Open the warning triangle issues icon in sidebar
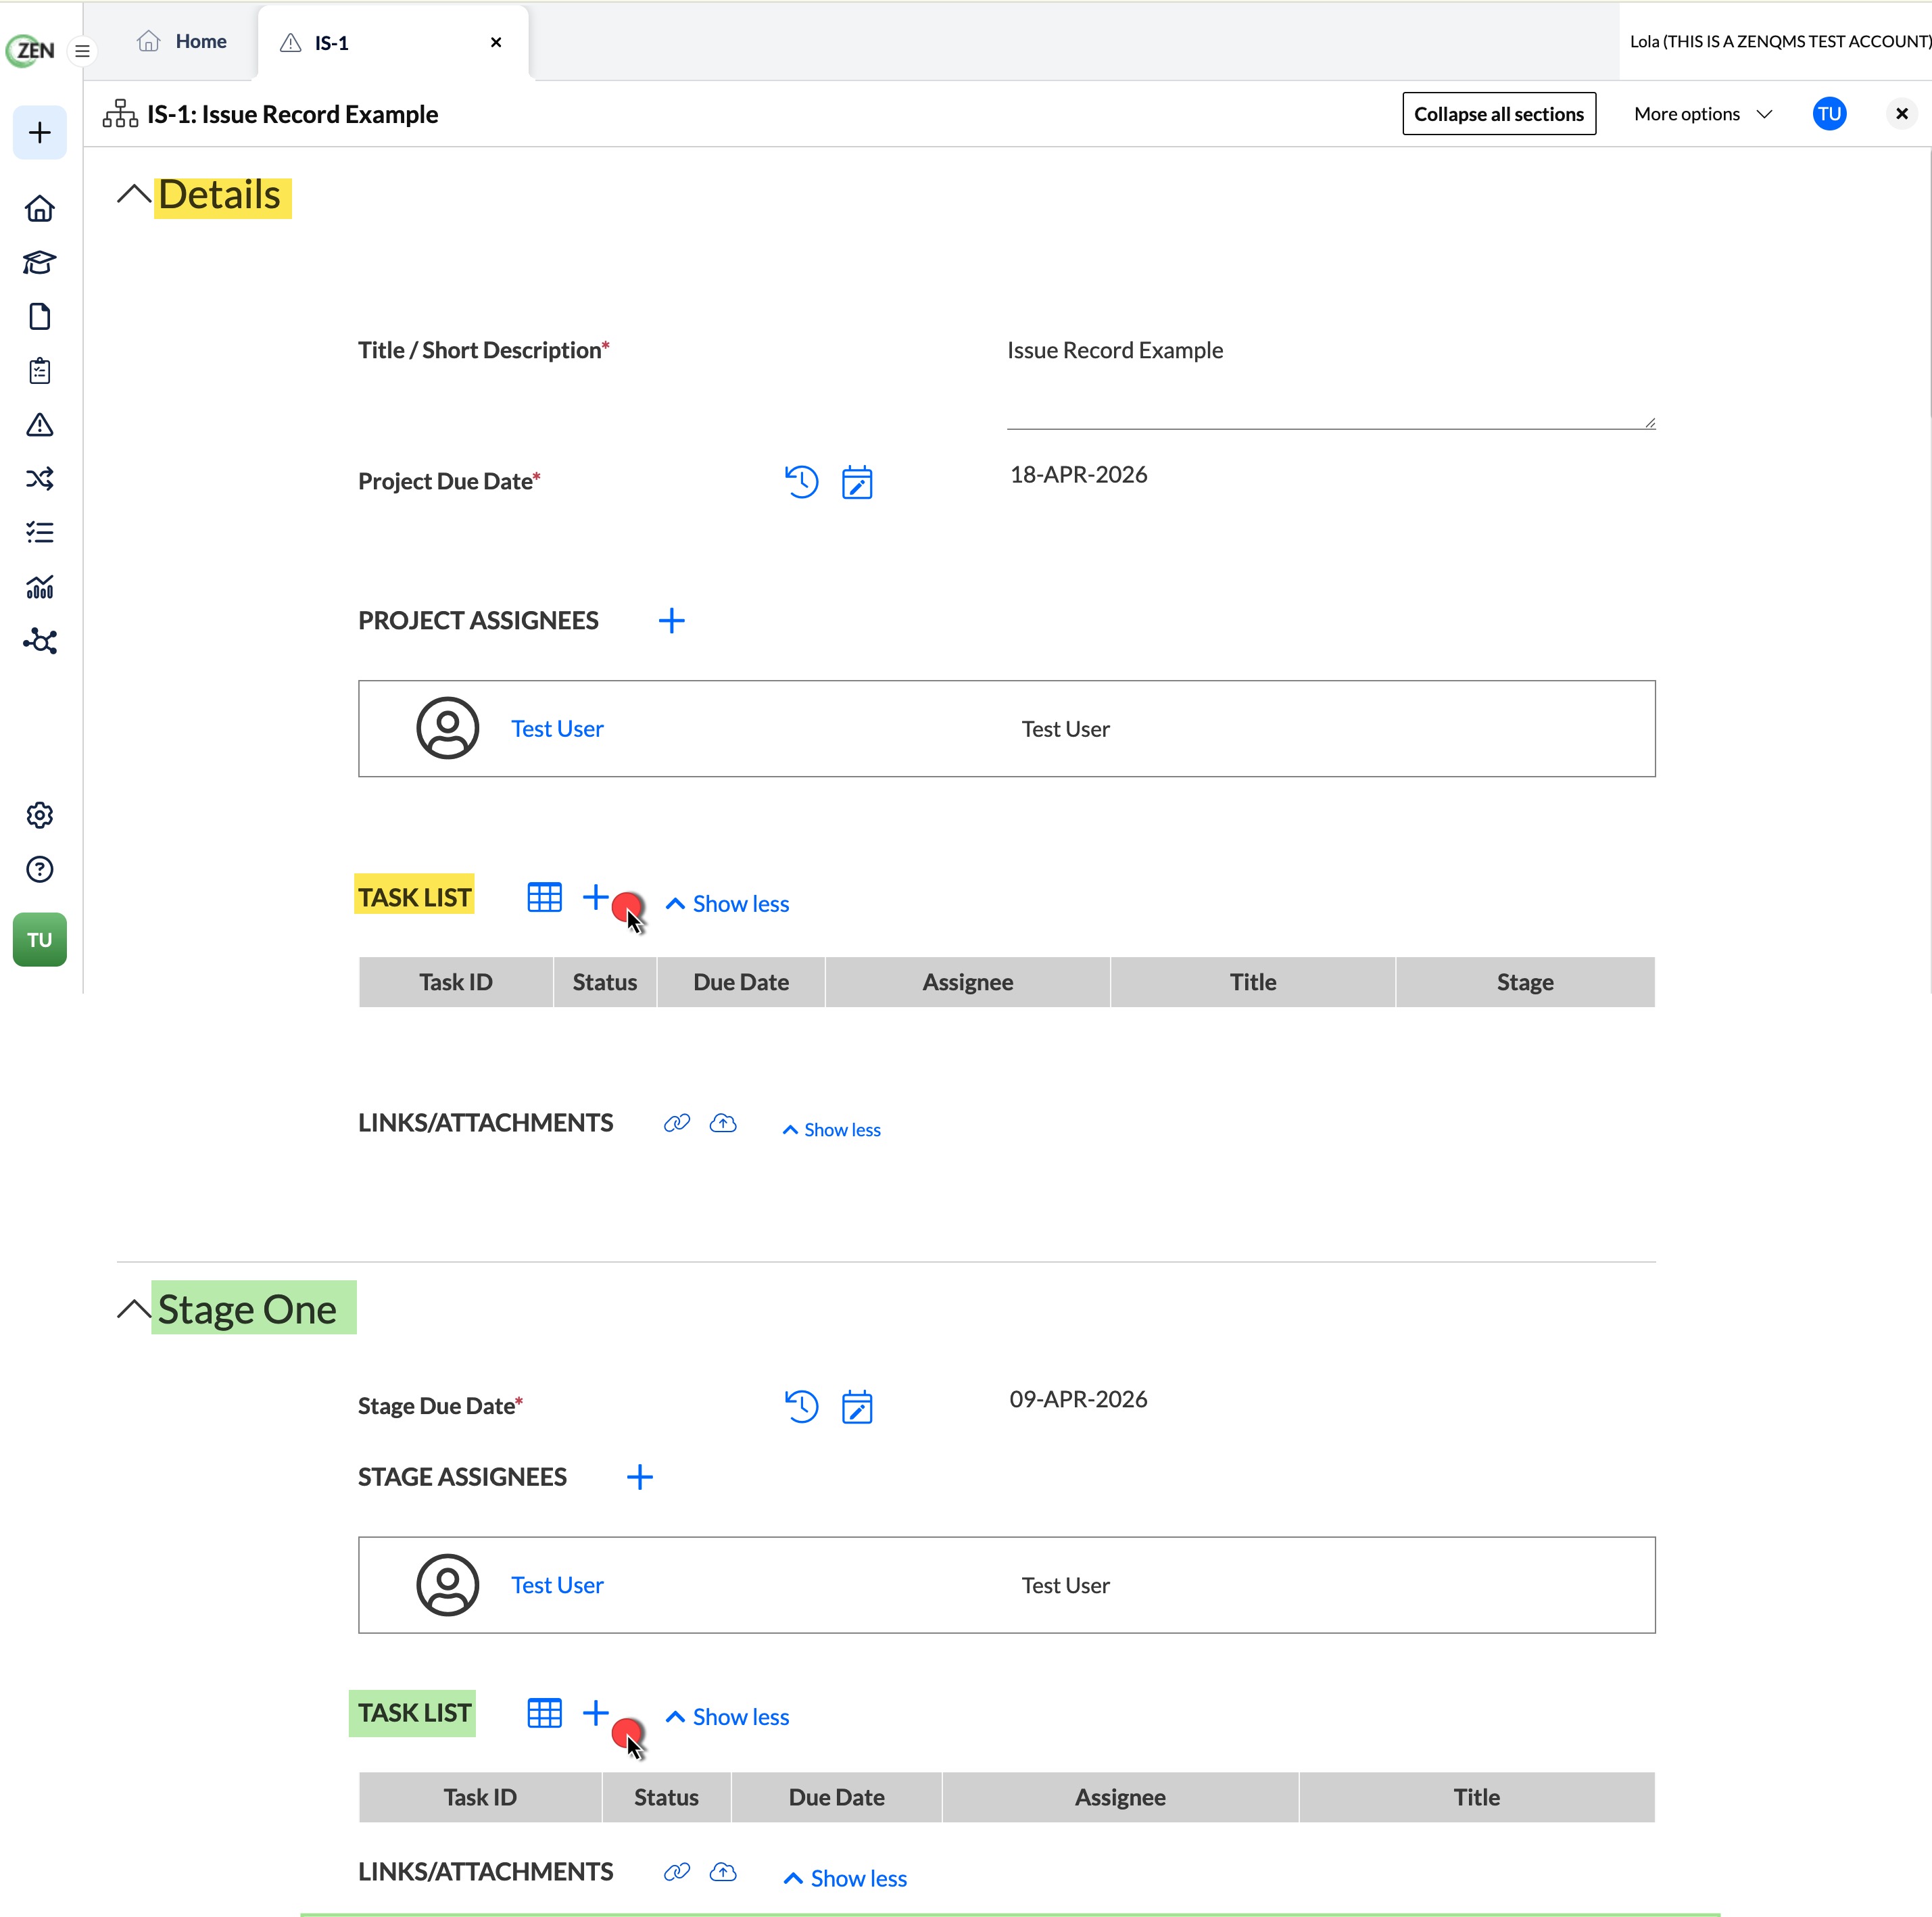The width and height of the screenshot is (1932, 1917). pyautogui.click(x=40, y=424)
